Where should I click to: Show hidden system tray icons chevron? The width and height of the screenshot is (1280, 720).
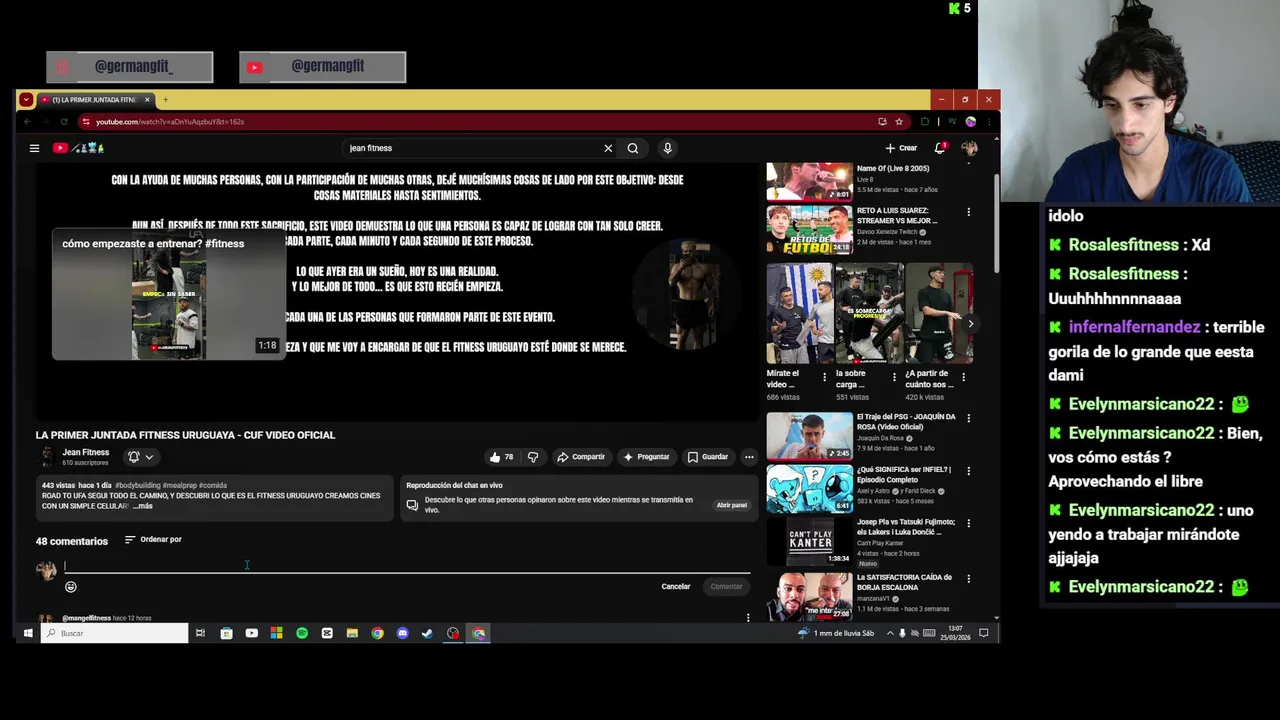tap(890, 633)
